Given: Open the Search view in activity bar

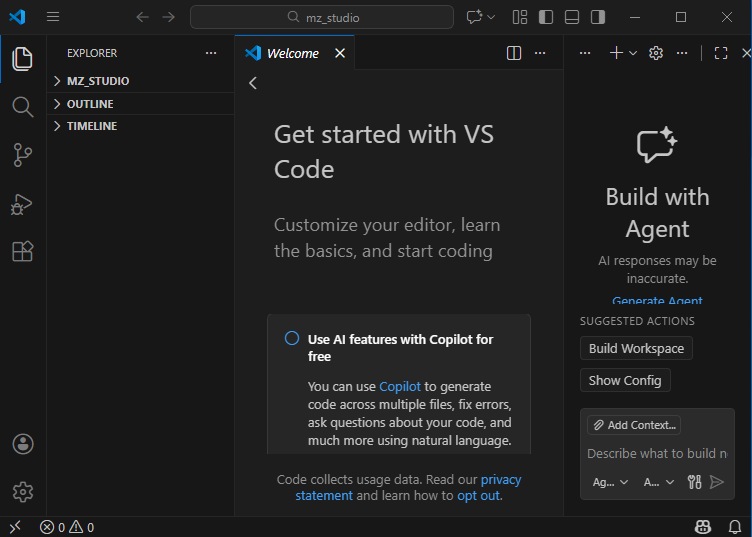Looking at the screenshot, I should (x=23, y=106).
